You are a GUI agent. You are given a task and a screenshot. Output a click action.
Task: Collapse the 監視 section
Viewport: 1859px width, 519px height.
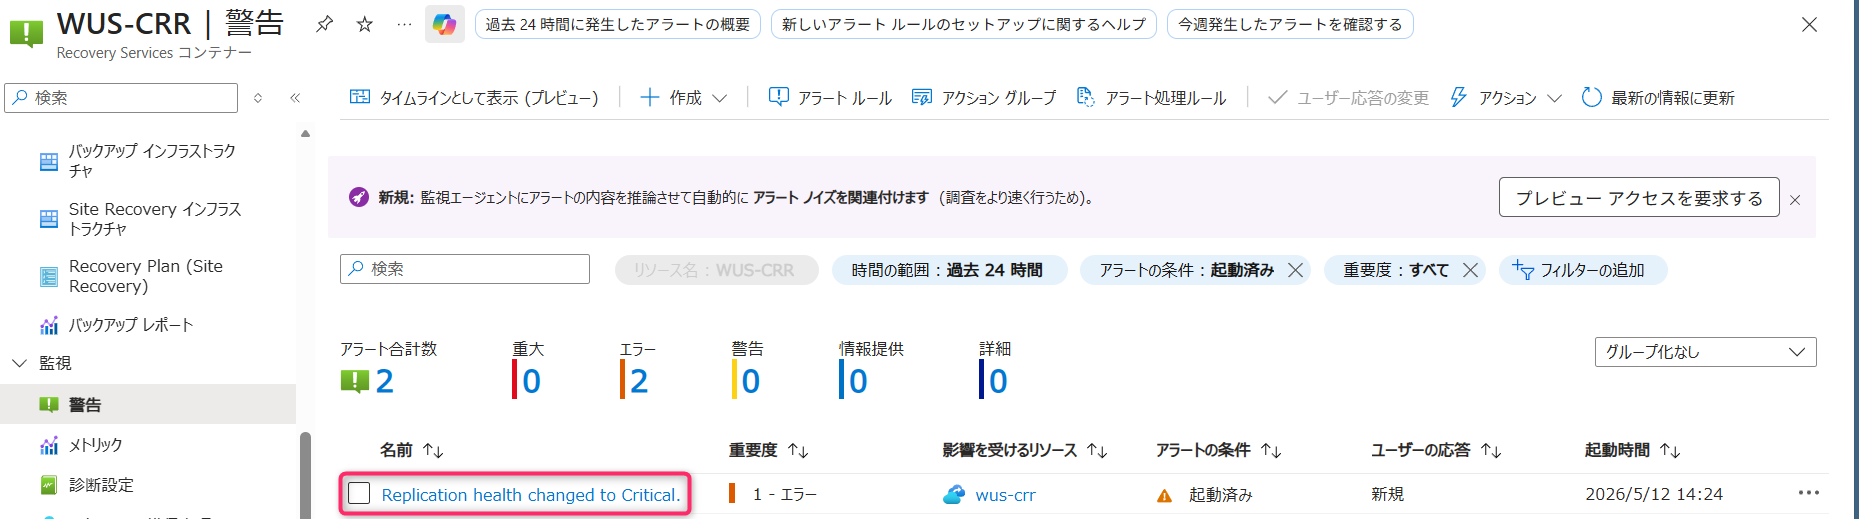click(19, 363)
